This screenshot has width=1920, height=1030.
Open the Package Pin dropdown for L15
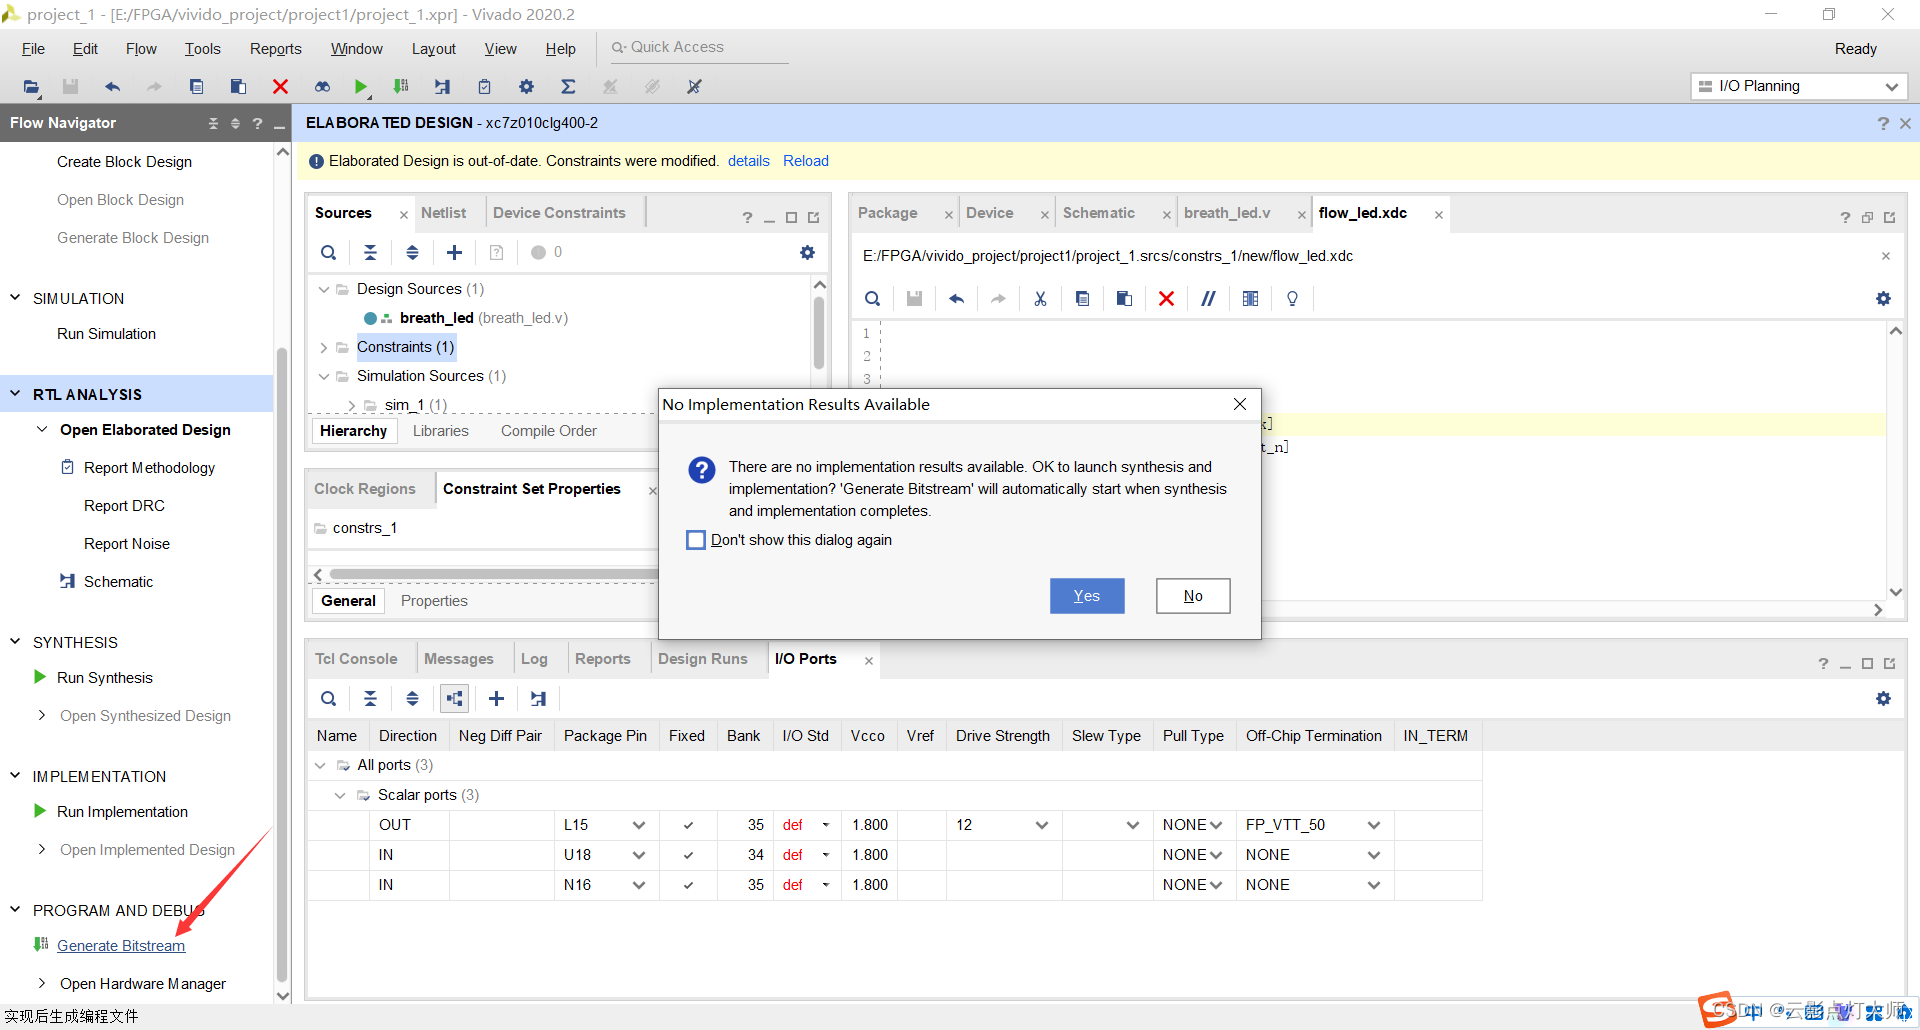[x=639, y=825]
